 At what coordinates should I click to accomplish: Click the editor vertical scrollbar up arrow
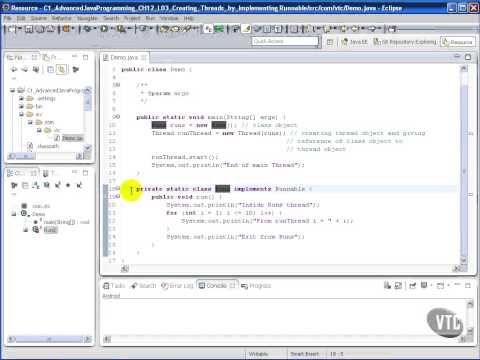point(464,69)
